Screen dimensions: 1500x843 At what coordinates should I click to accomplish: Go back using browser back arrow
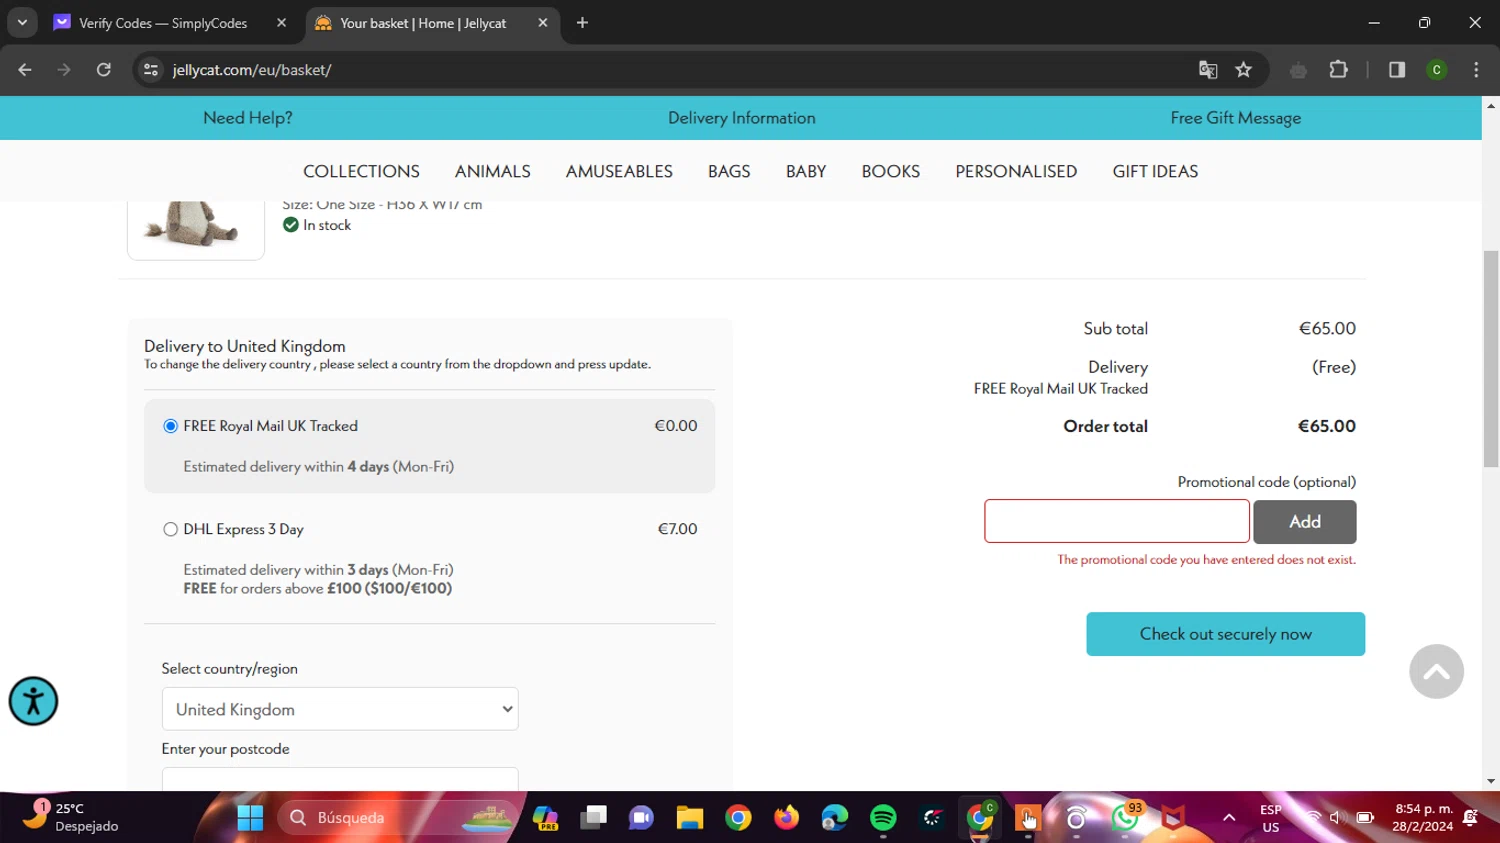click(x=25, y=70)
